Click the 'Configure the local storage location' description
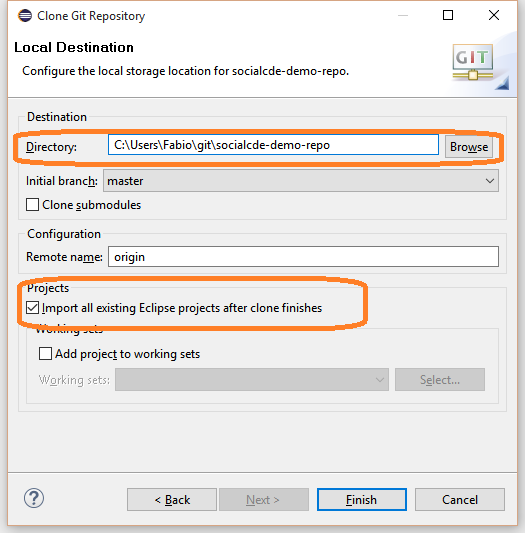Image resolution: width=525 pixels, height=533 pixels. pyautogui.click(x=185, y=71)
